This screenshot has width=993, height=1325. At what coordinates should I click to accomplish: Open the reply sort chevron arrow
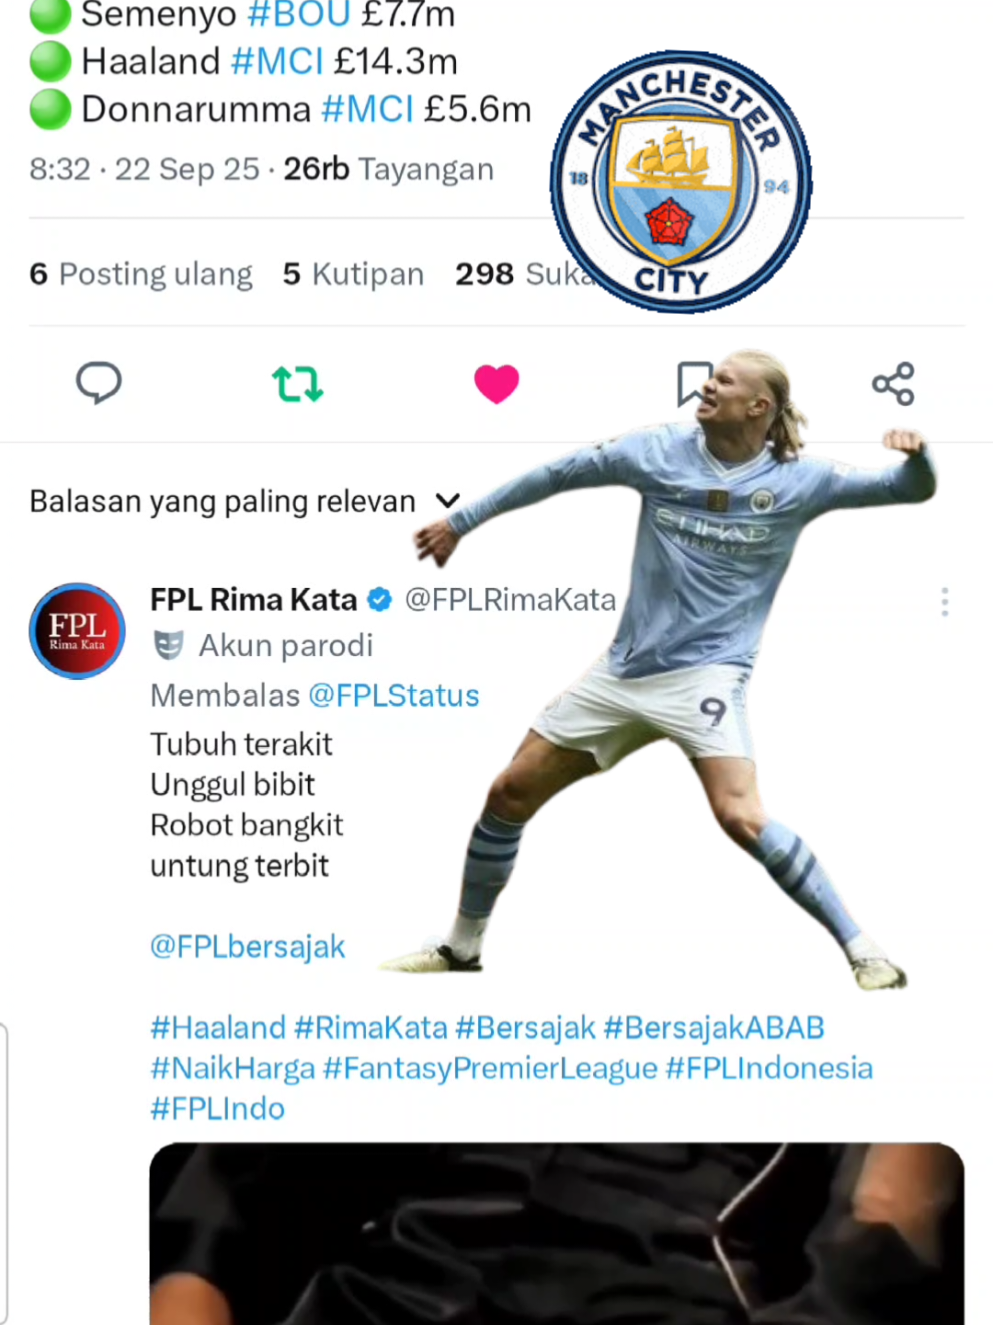coord(448,501)
